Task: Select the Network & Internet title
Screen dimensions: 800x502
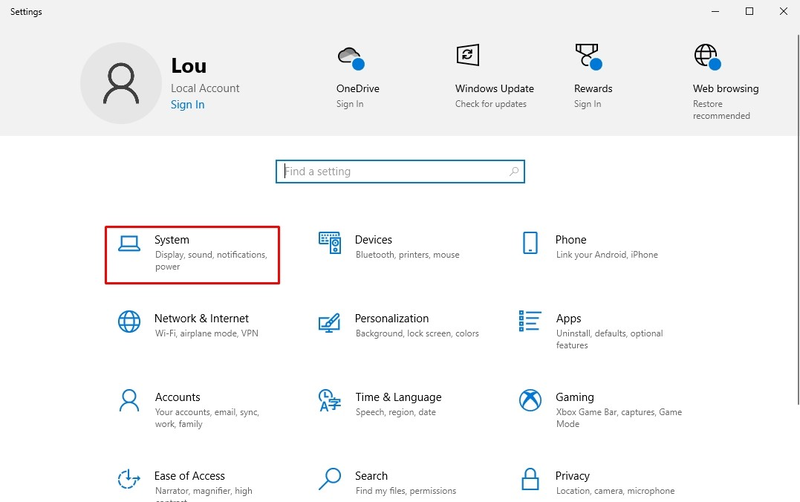Action: pyautogui.click(x=202, y=318)
